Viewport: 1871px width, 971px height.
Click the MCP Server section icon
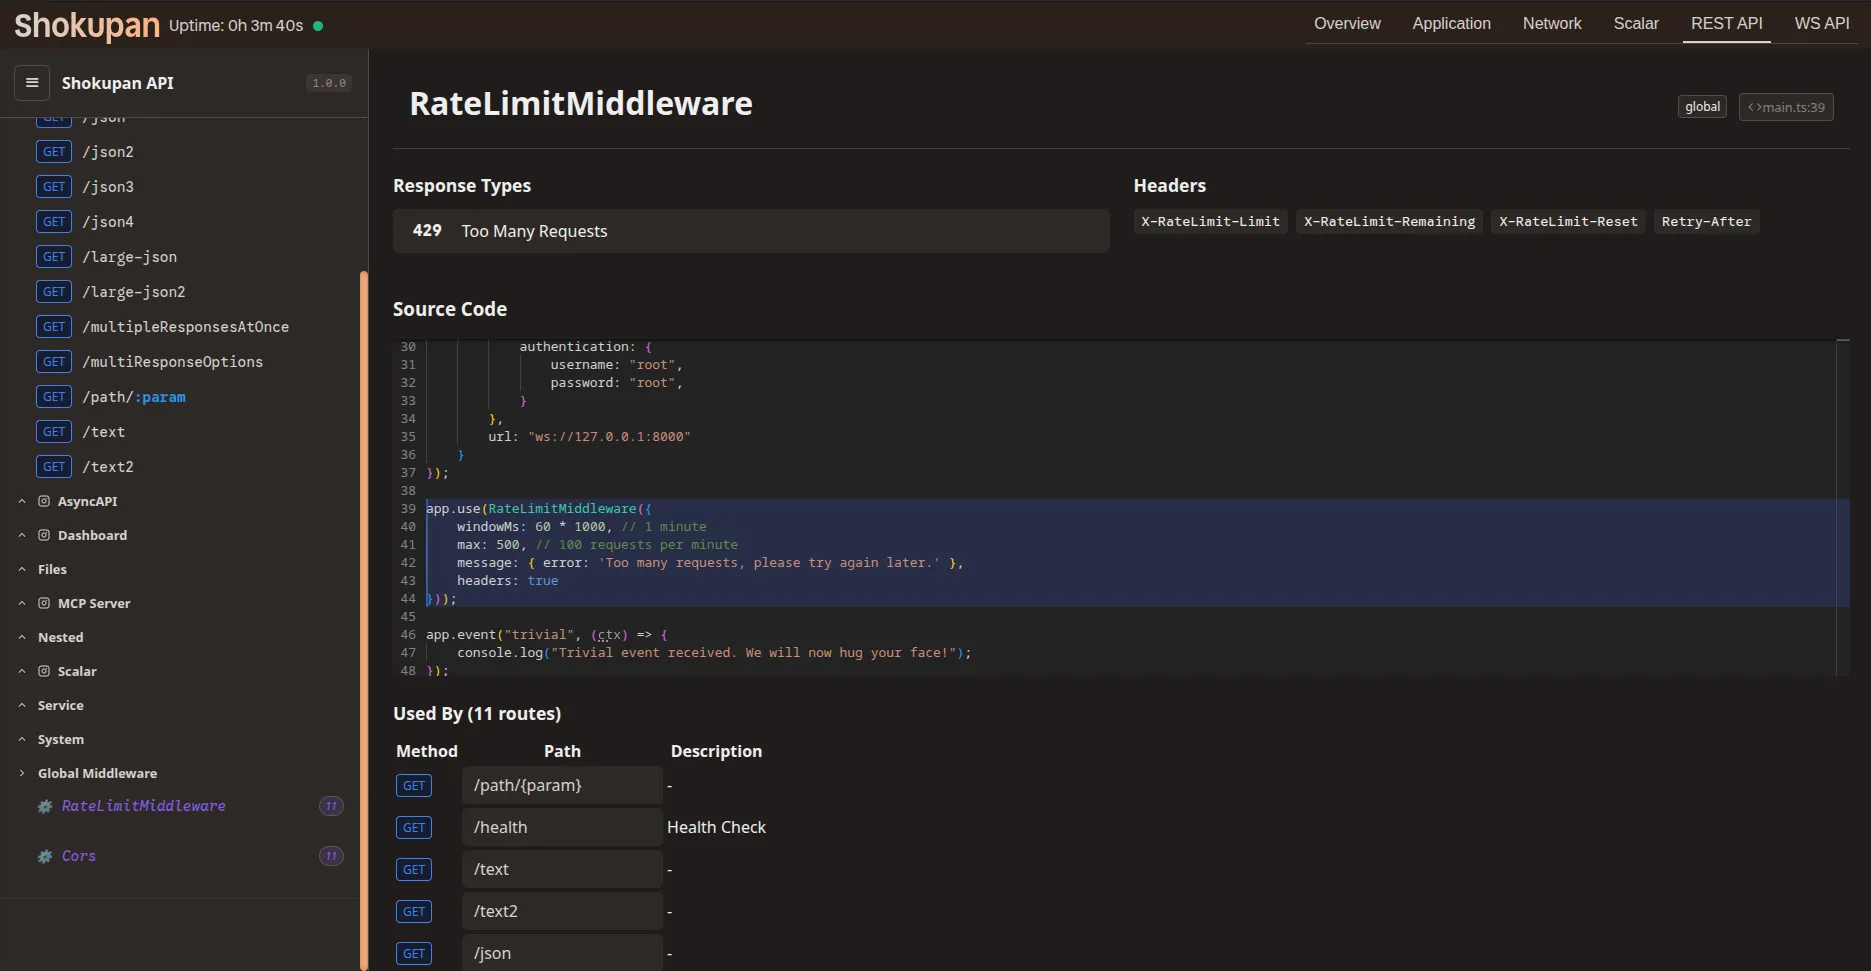coord(43,603)
